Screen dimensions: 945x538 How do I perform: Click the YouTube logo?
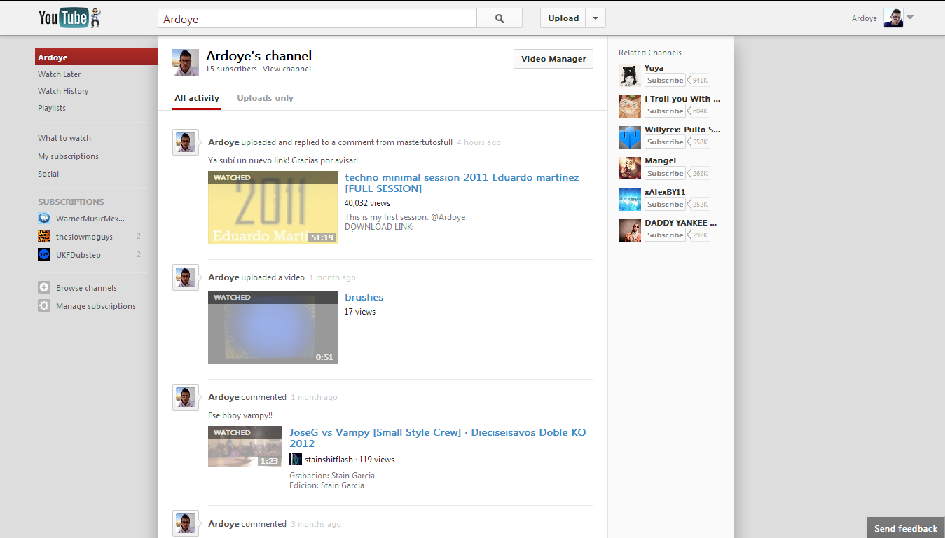69,17
